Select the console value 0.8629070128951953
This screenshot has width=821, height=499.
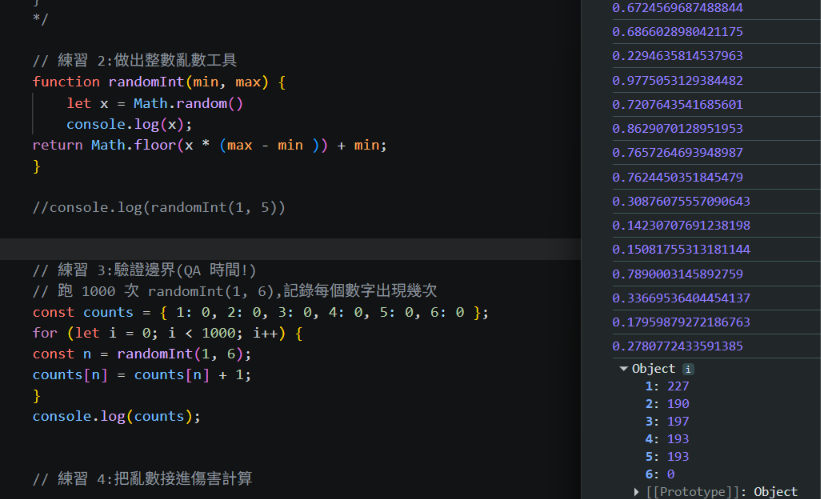(678, 129)
